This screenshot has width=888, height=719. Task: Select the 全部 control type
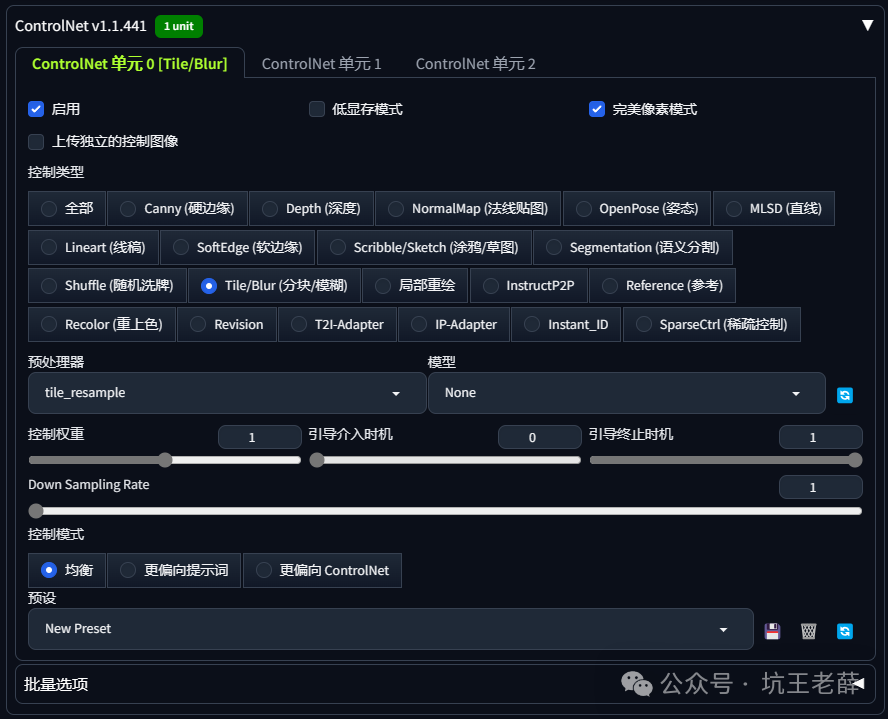[x=67, y=208]
